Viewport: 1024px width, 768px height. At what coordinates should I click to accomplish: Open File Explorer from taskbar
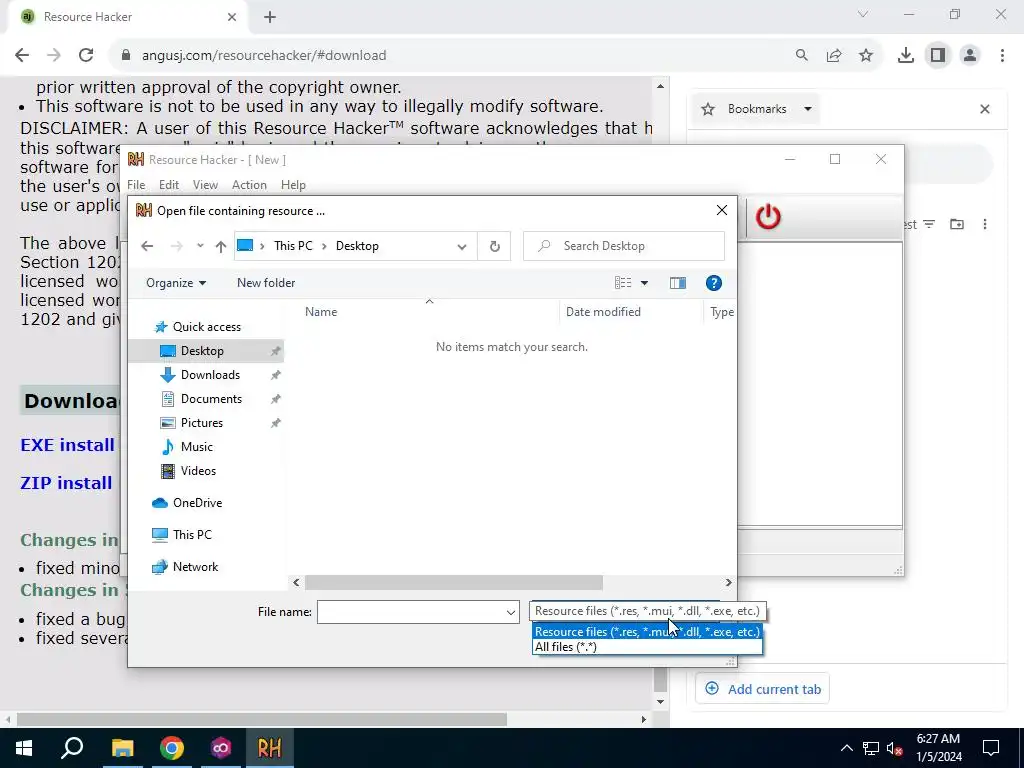coord(122,748)
